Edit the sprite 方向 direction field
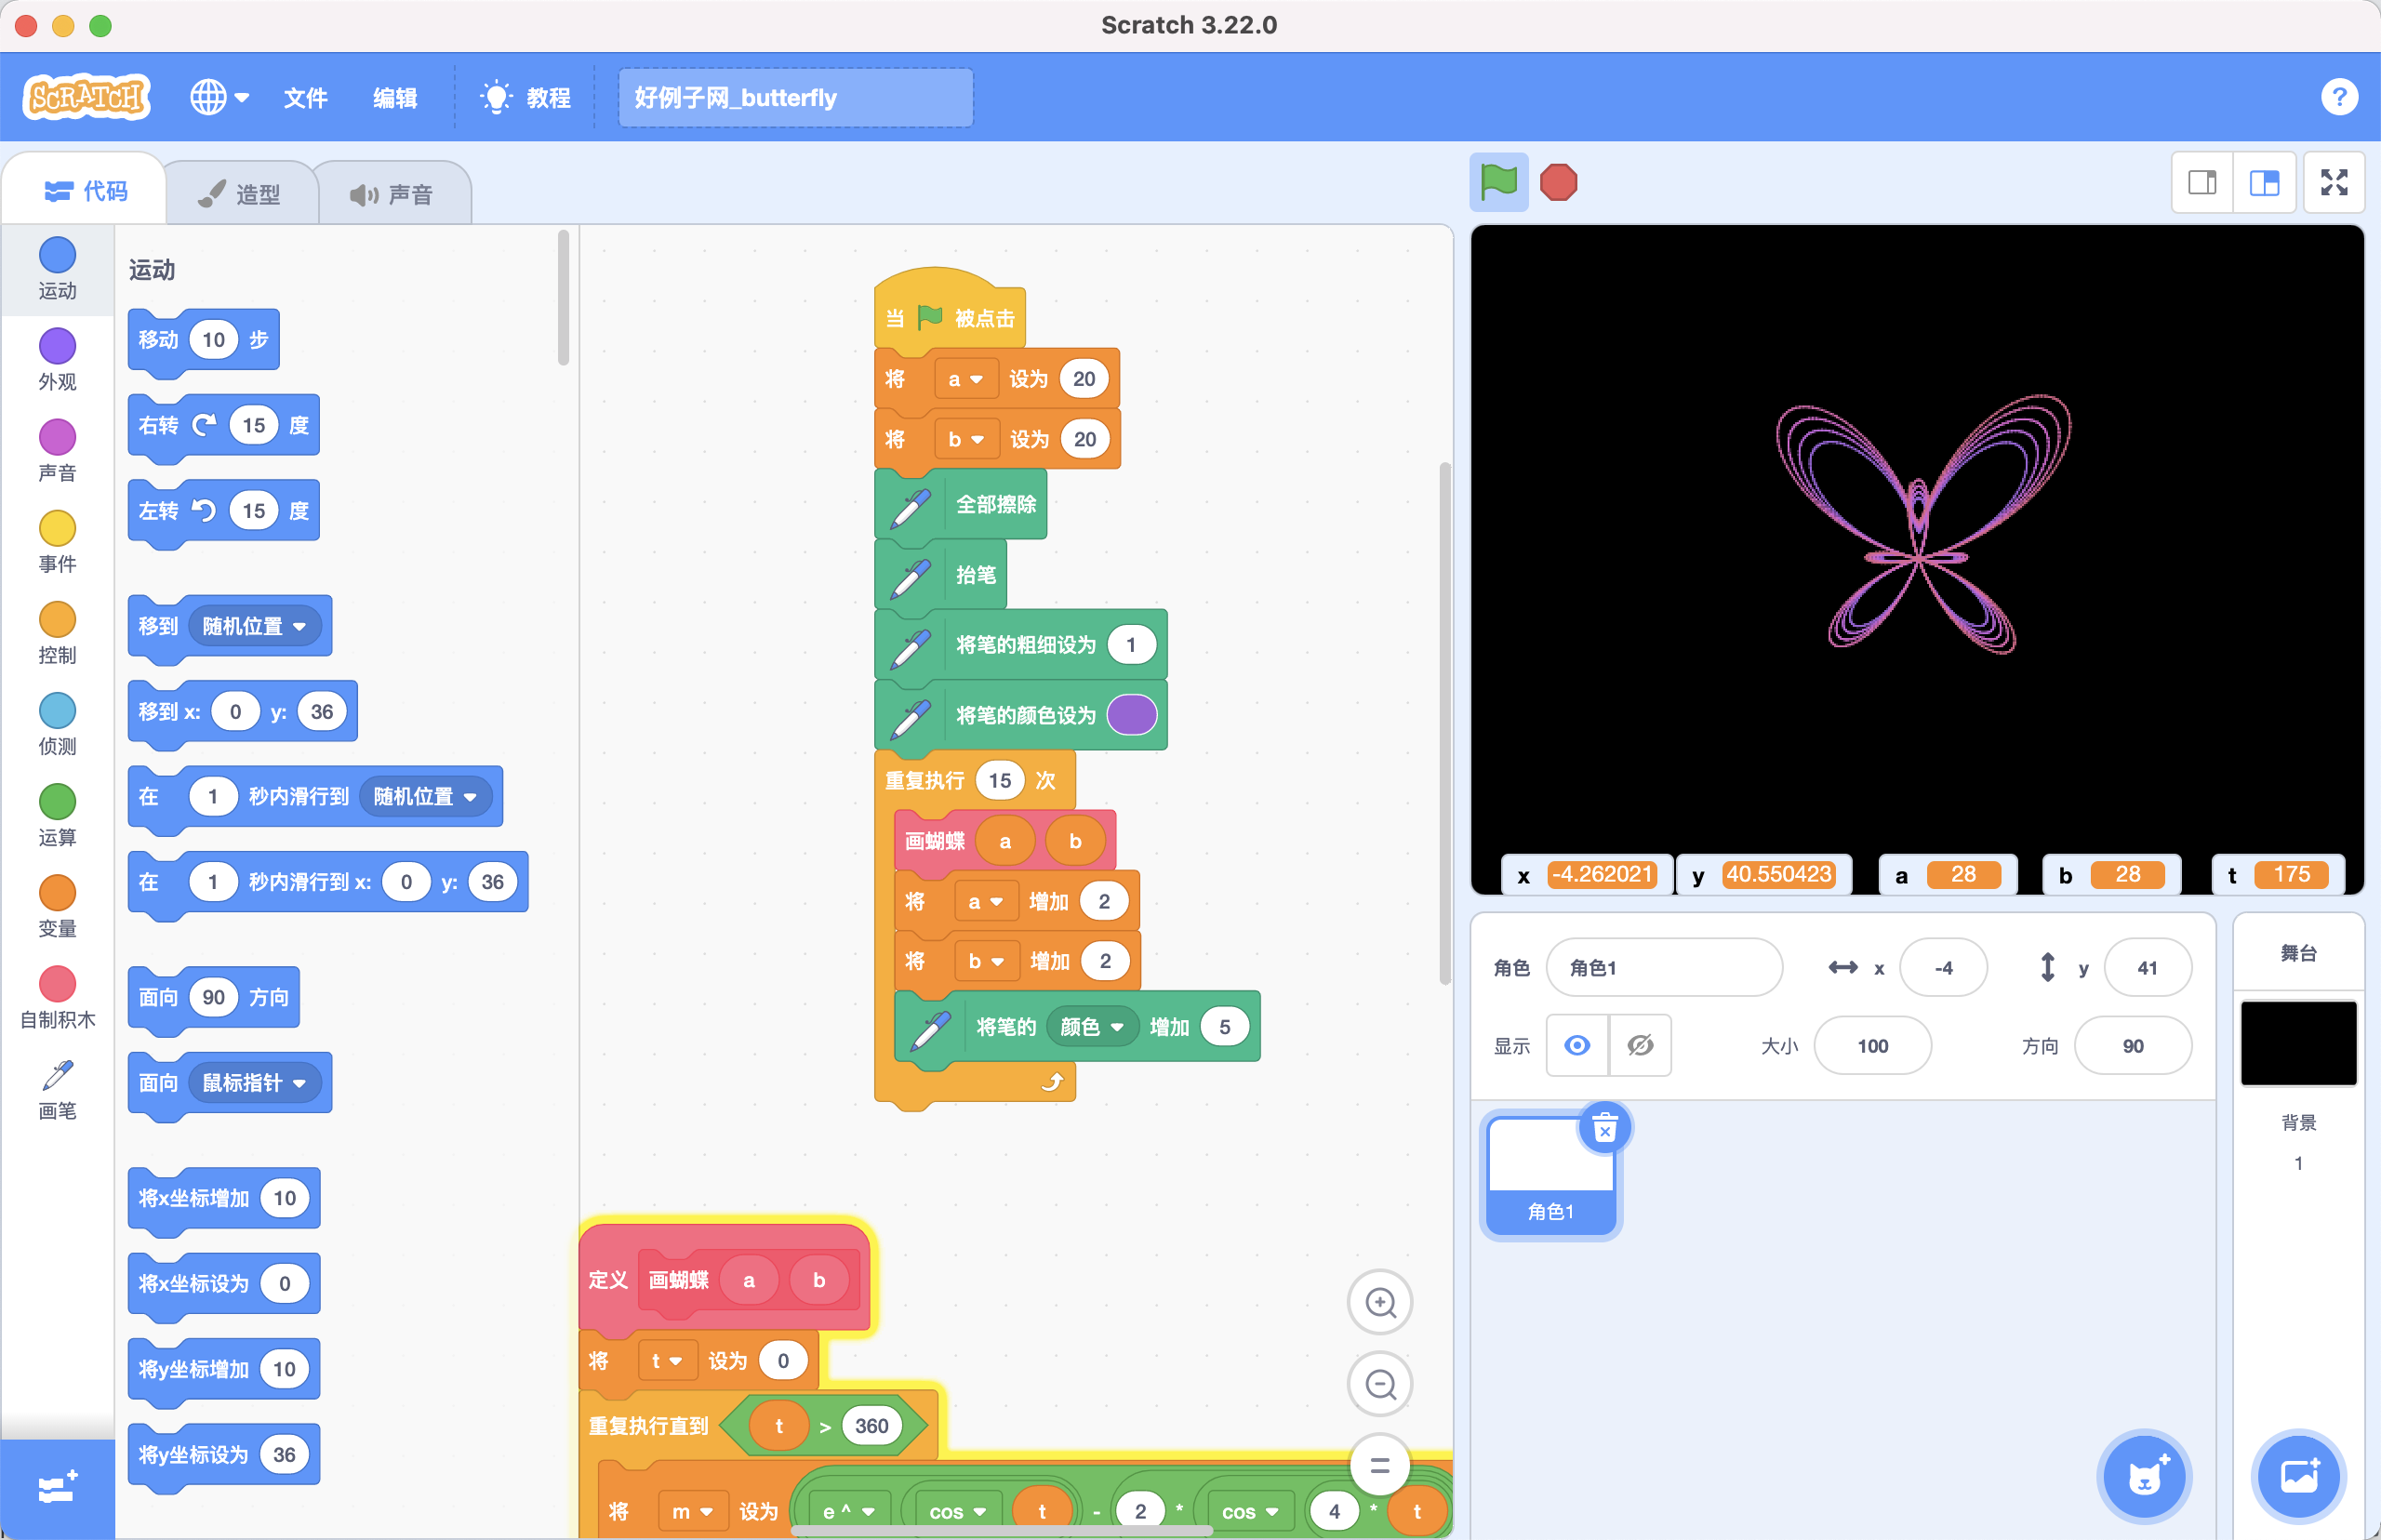Viewport: 2381px width, 1540px height. [x=2133, y=1045]
